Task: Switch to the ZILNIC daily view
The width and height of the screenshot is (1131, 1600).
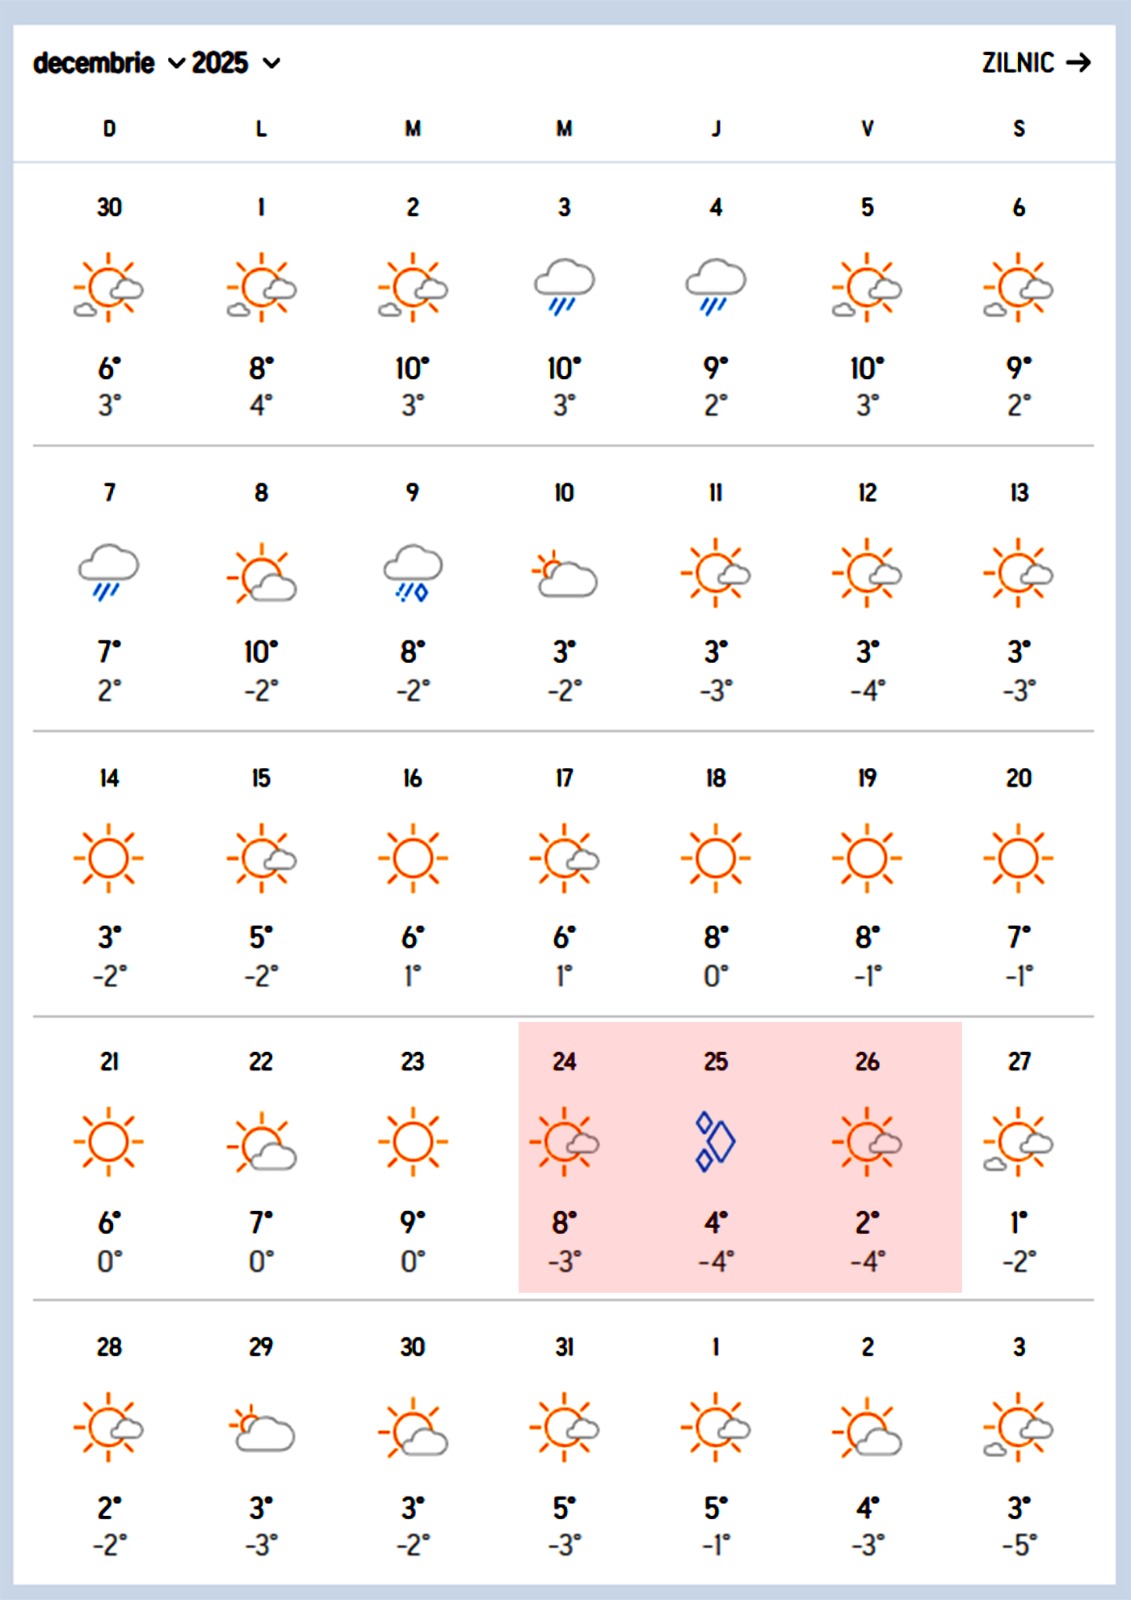Action: click(1035, 63)
